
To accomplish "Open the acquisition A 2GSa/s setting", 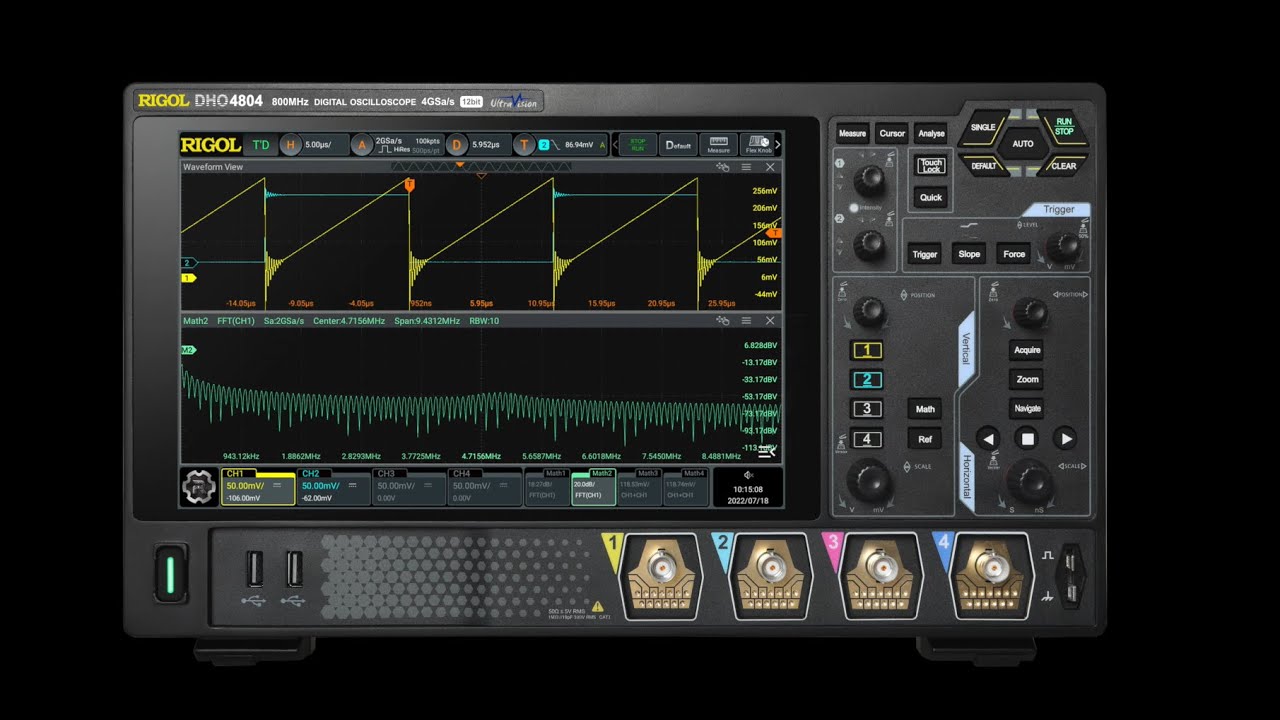I will (398, 145).
